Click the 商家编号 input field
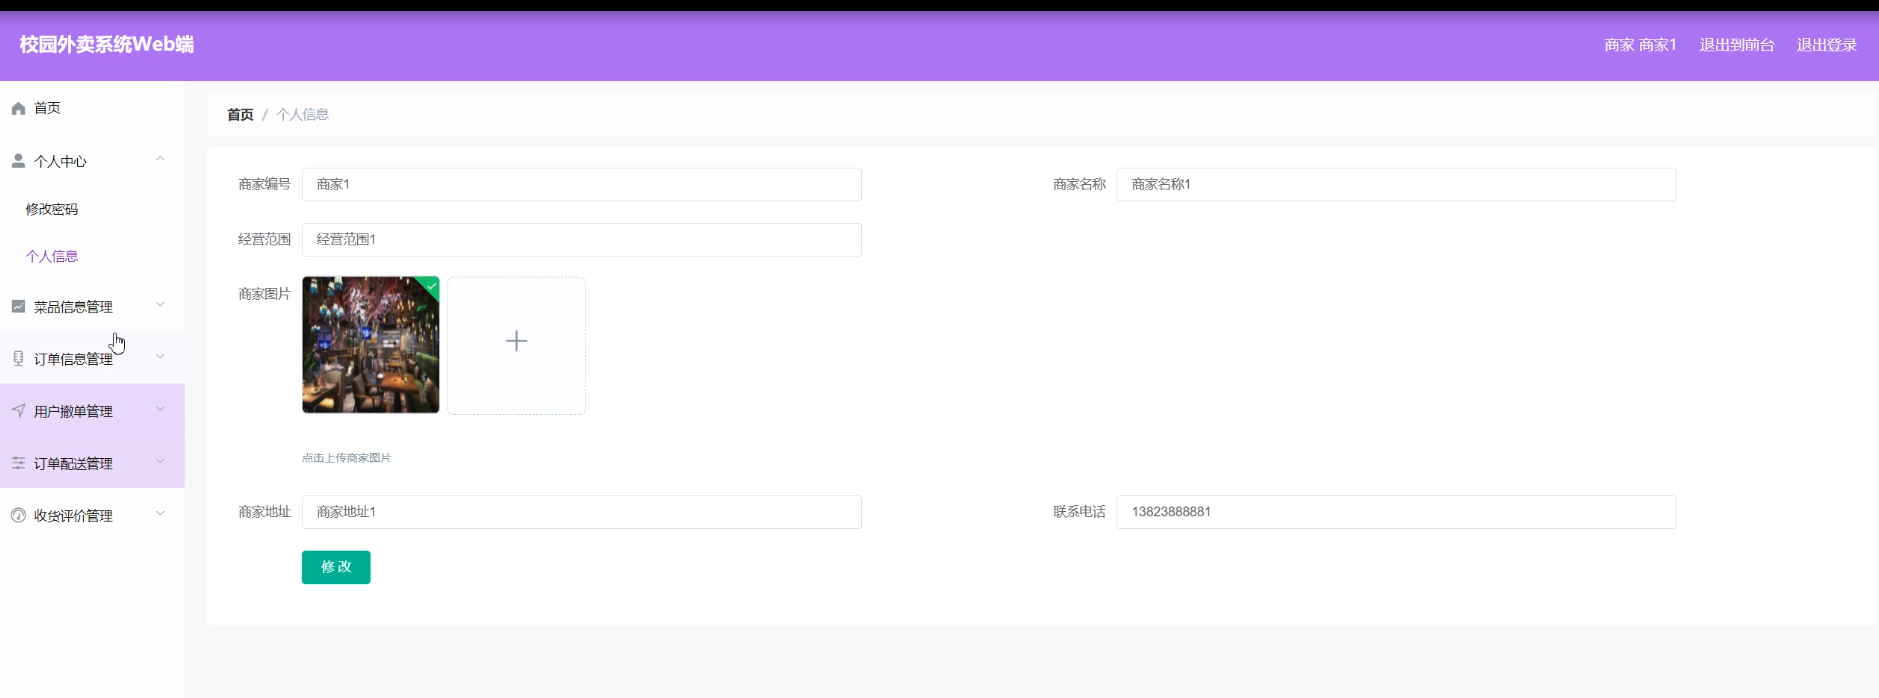This screenshot has width=1879, height=698. pyautogui.click(x=582, y=184)
